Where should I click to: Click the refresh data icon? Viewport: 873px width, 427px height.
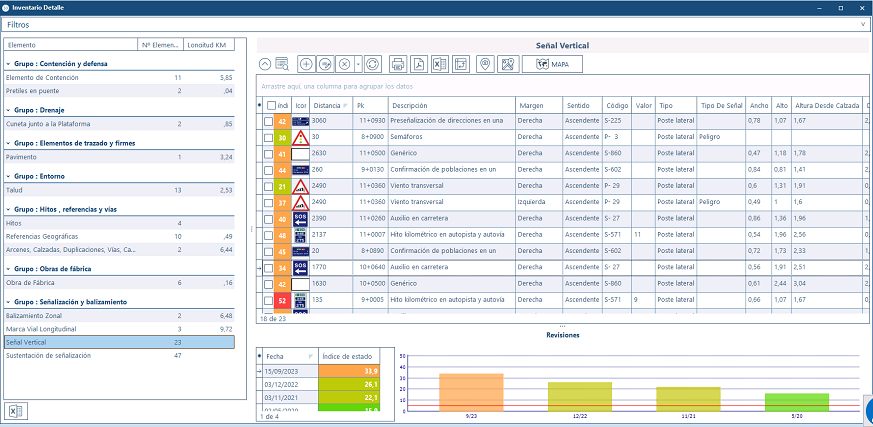(x=372, y=64)
